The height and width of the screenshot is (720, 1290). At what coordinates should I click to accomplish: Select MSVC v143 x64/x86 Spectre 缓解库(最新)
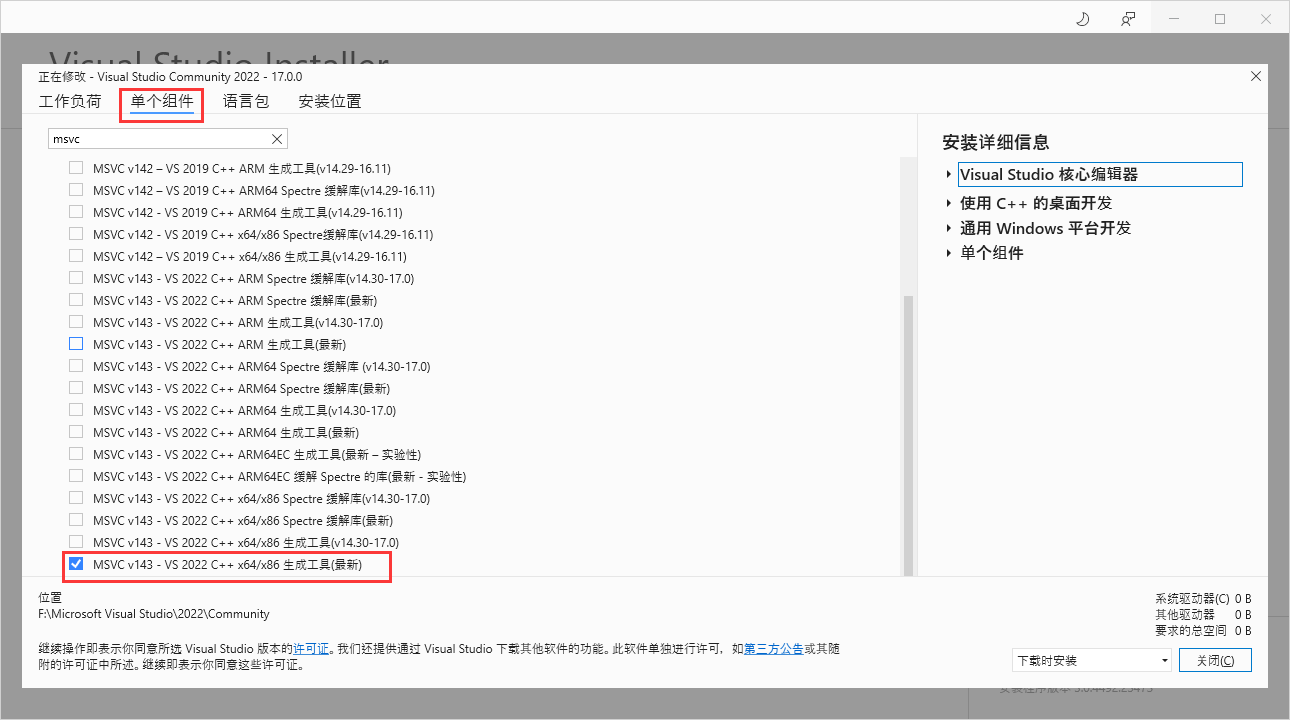[x=76, y=519]
